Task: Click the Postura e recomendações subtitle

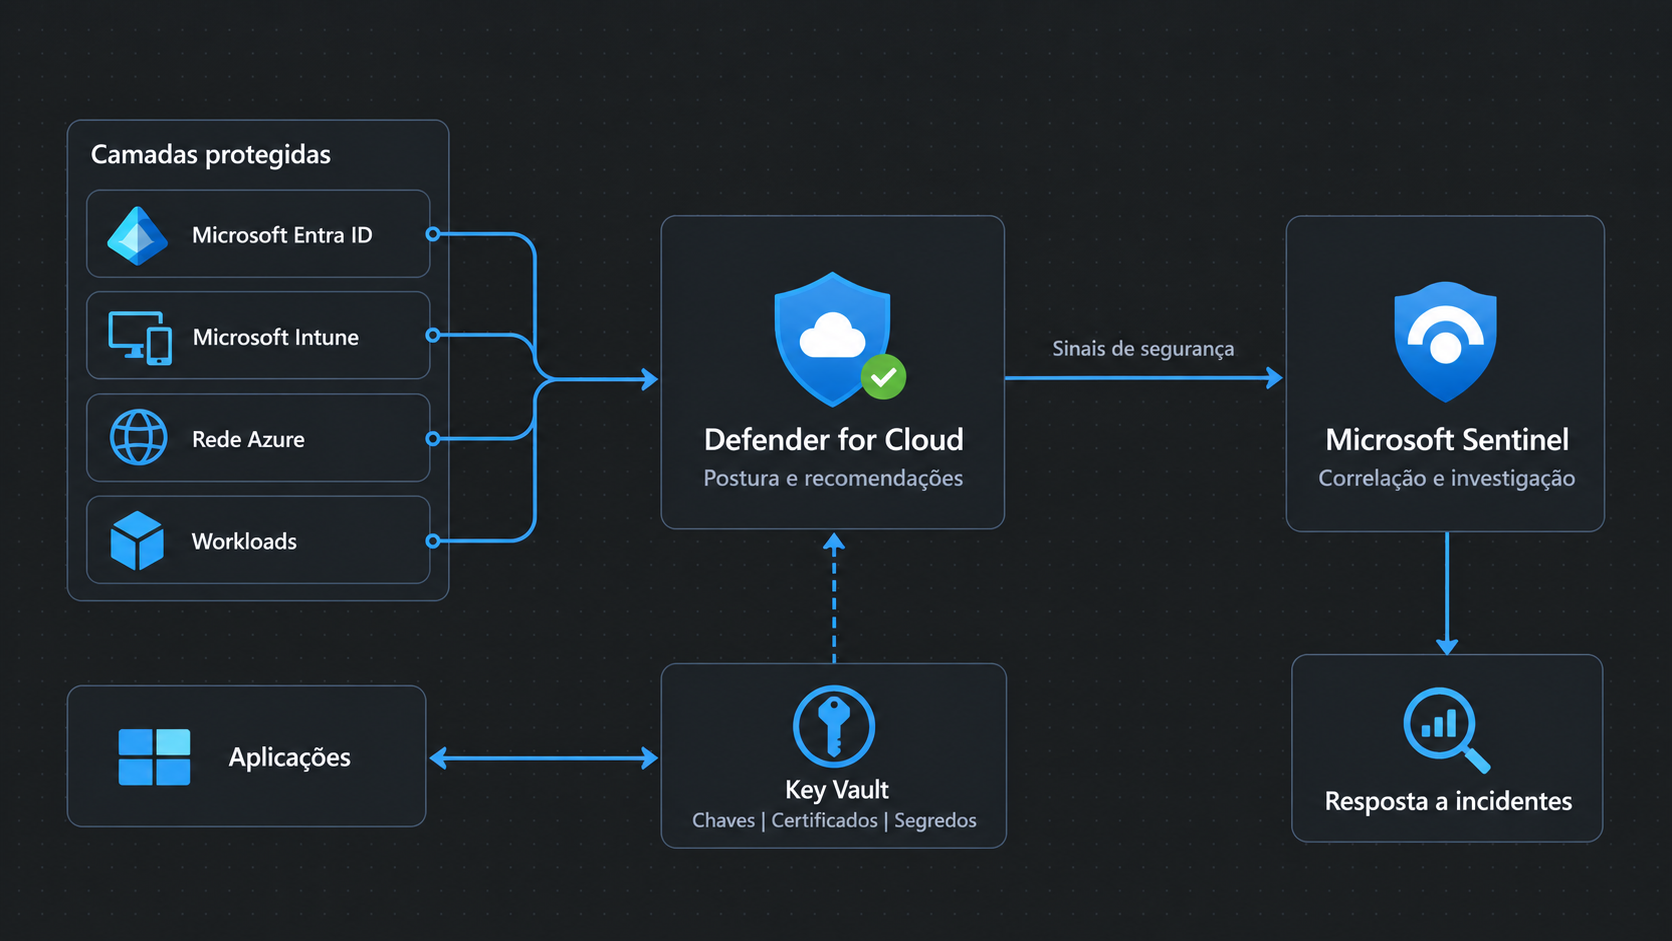Action: pyautogui.click(x=833, y=478)
